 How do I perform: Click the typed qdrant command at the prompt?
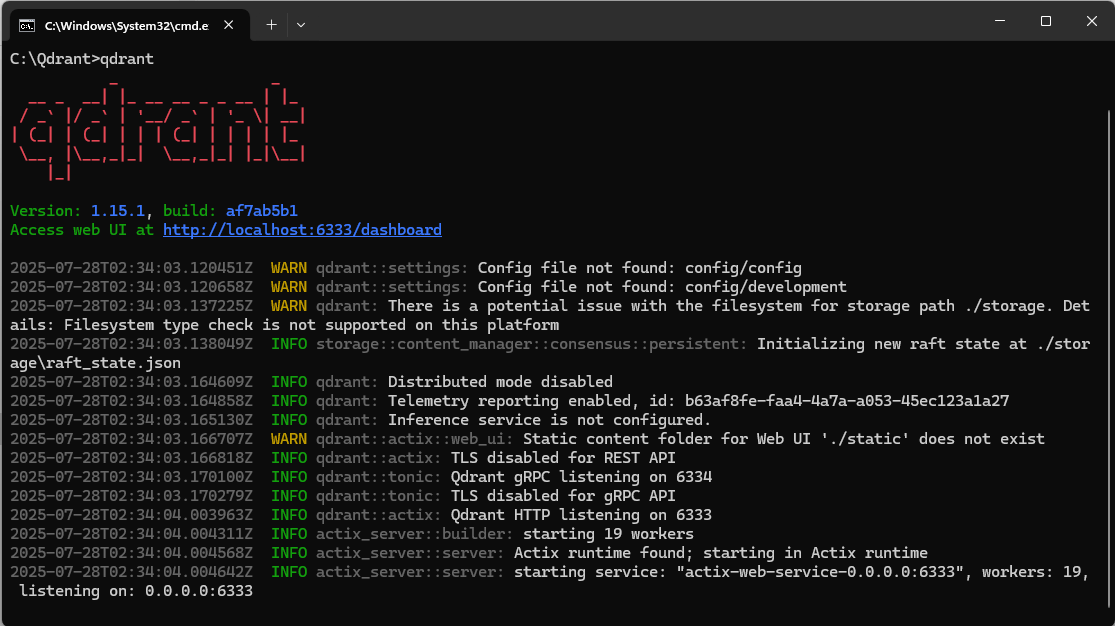click(x=127, y=59)
